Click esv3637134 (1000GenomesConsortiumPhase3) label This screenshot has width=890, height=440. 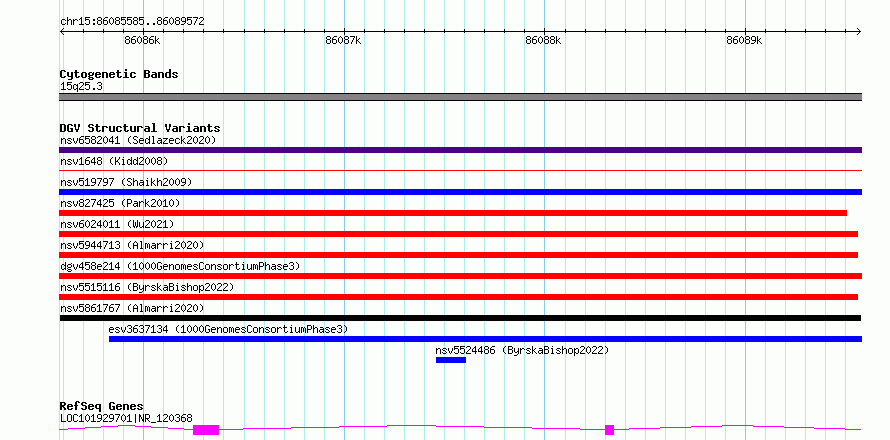point(228,329)
